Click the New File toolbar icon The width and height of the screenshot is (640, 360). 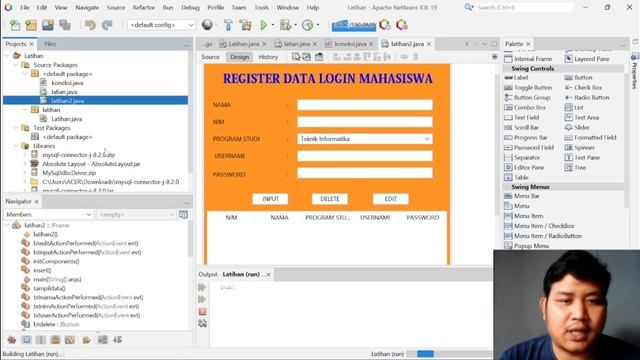coord(15,25)
